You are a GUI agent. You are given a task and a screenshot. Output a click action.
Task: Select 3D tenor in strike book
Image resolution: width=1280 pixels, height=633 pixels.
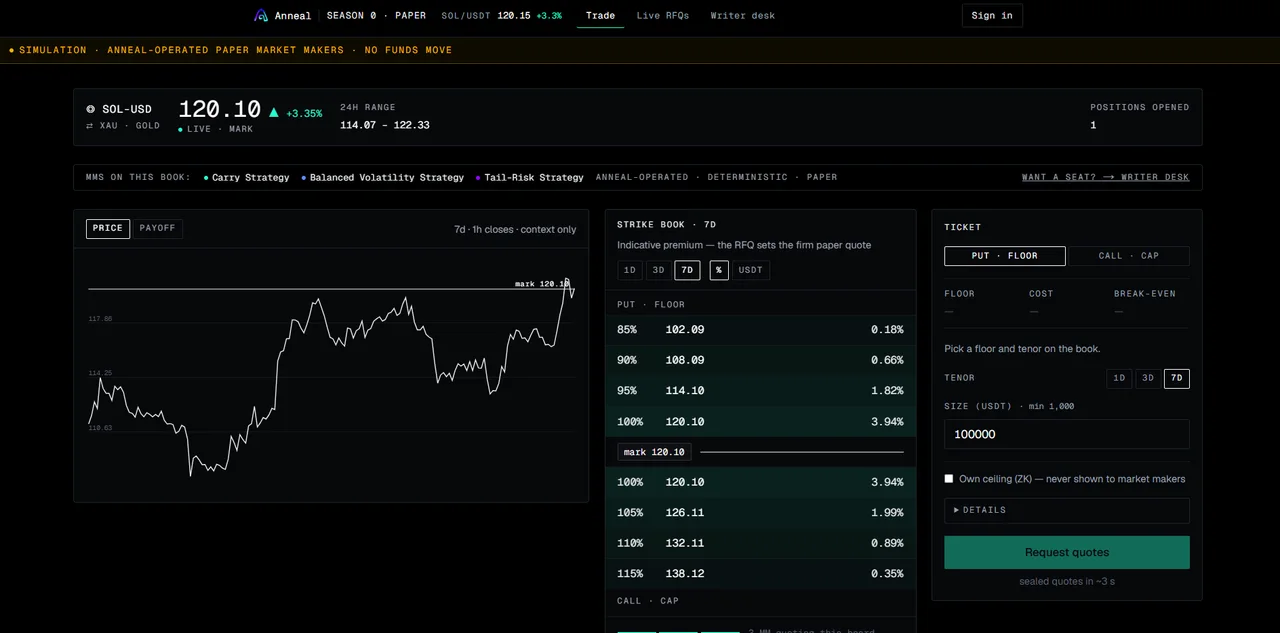658,270
